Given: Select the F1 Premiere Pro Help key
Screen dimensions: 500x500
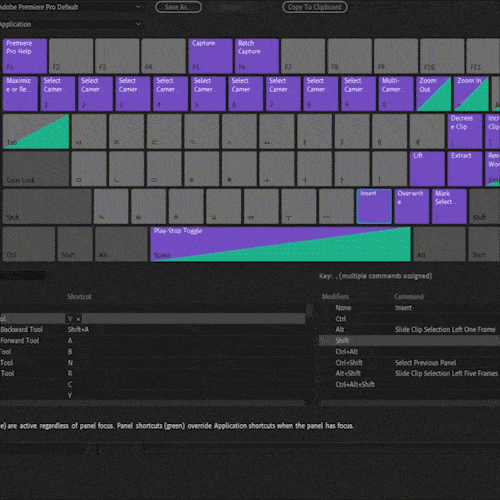Looking at the screenshot, I should (x=25, y=56).
